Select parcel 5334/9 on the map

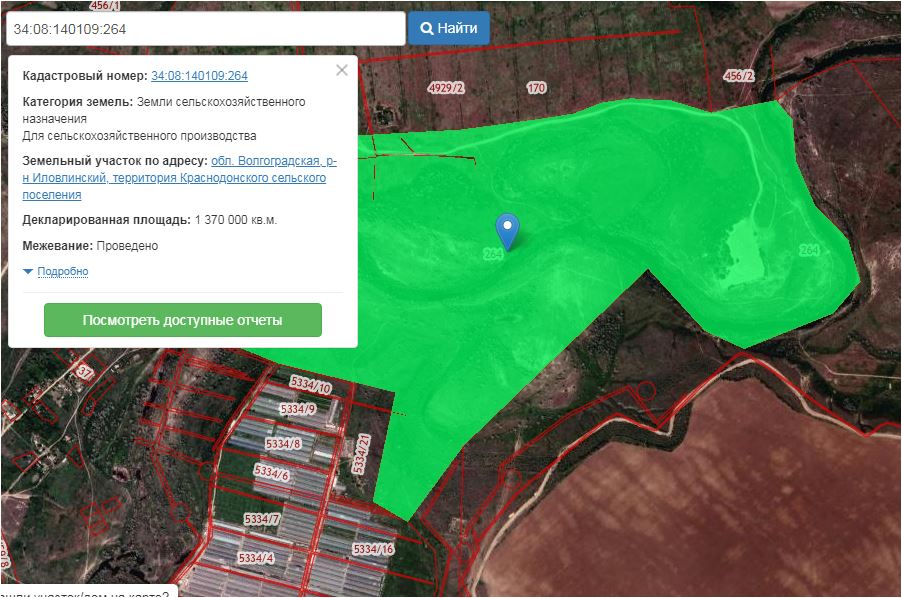click(x=297, y=409)
